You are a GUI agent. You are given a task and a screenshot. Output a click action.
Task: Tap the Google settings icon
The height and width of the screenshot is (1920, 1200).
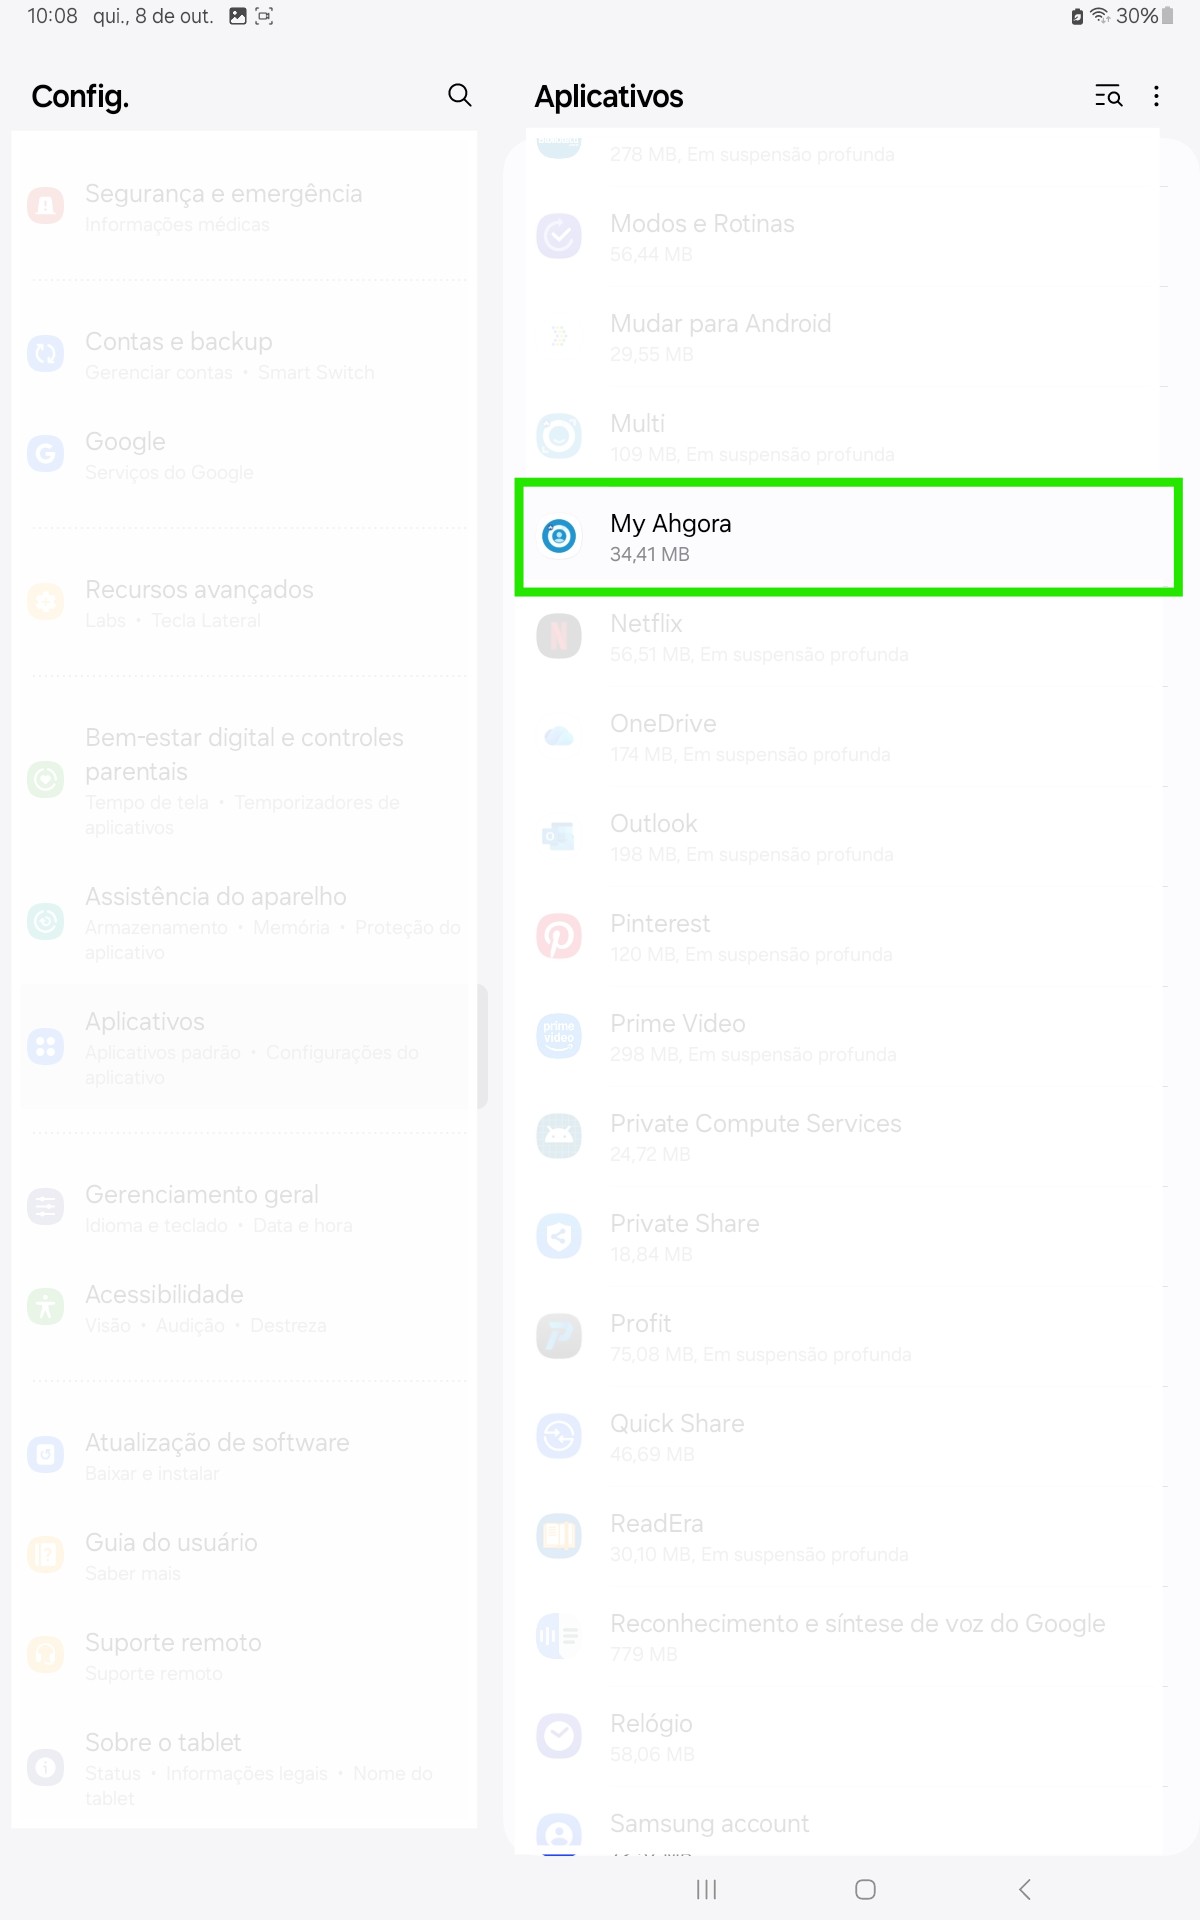[x=45, y=454]
